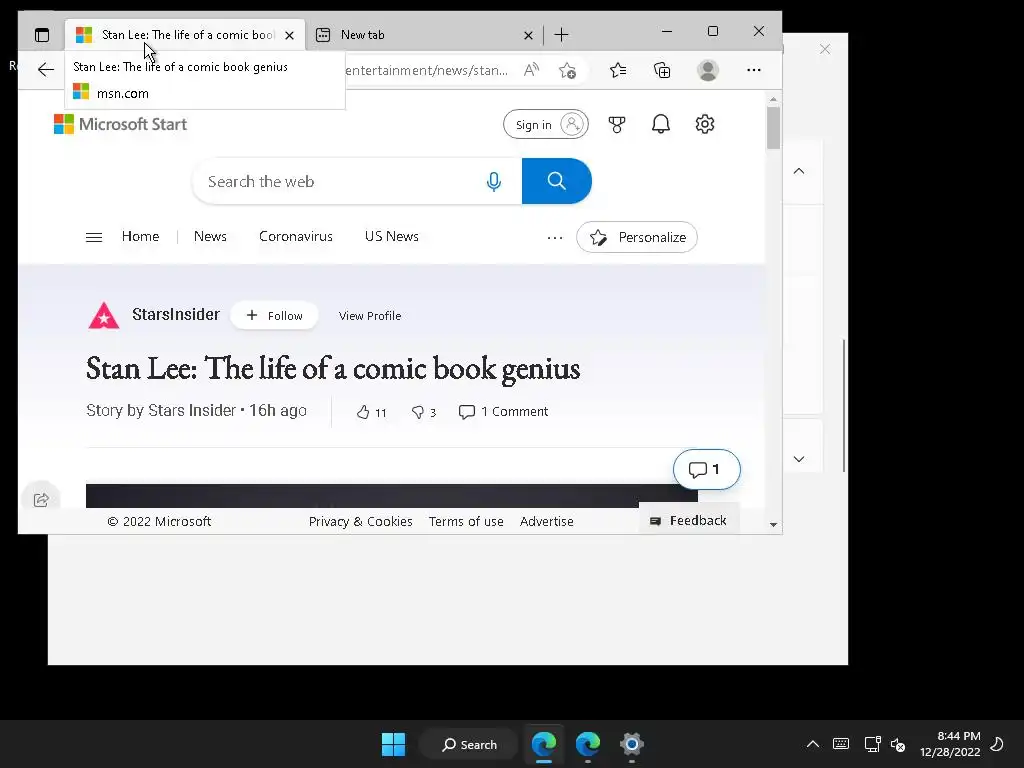
Task: Select the US News navigation item
Action: 392,236
